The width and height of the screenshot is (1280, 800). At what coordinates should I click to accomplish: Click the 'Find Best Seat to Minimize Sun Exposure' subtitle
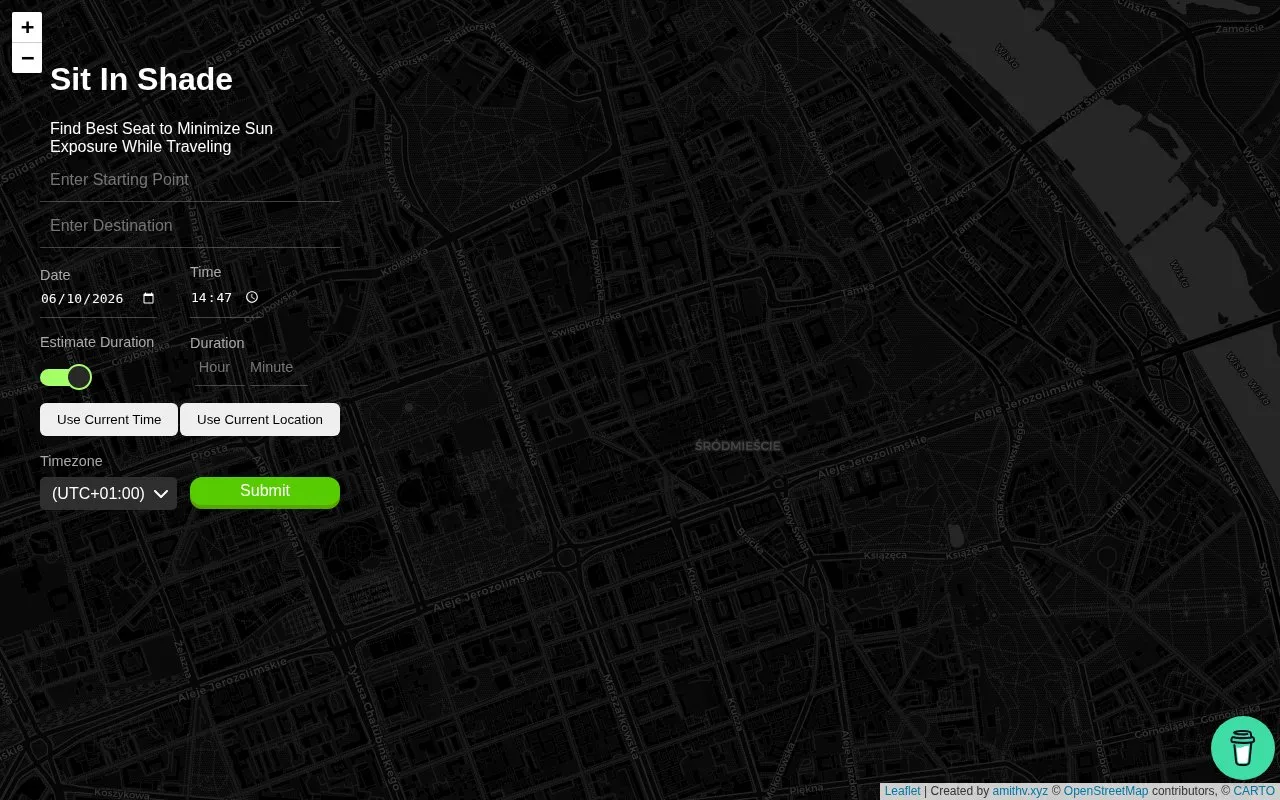click(x=161, y=138)
